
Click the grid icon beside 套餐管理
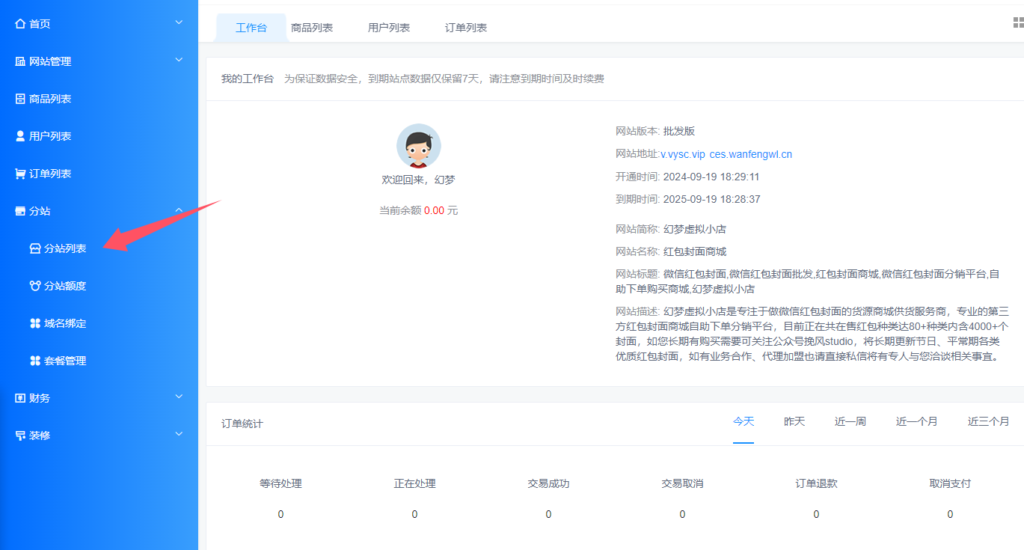point(35,361)
